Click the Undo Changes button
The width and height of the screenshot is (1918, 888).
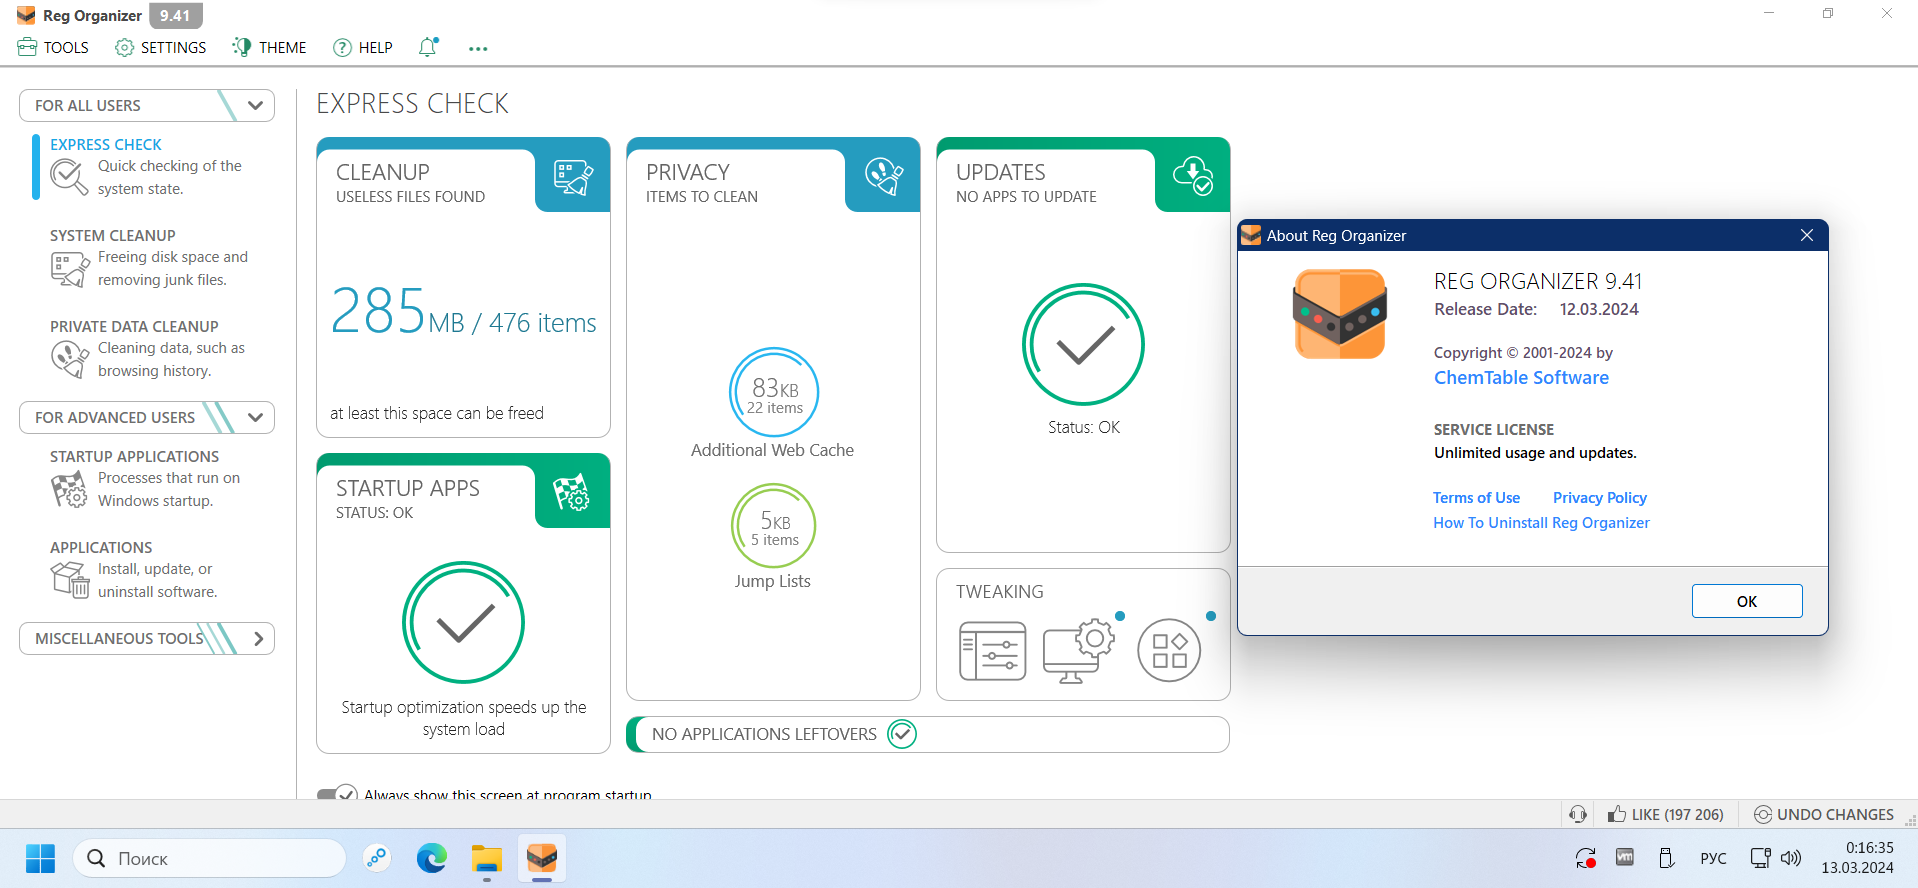tap(1825, 814)
